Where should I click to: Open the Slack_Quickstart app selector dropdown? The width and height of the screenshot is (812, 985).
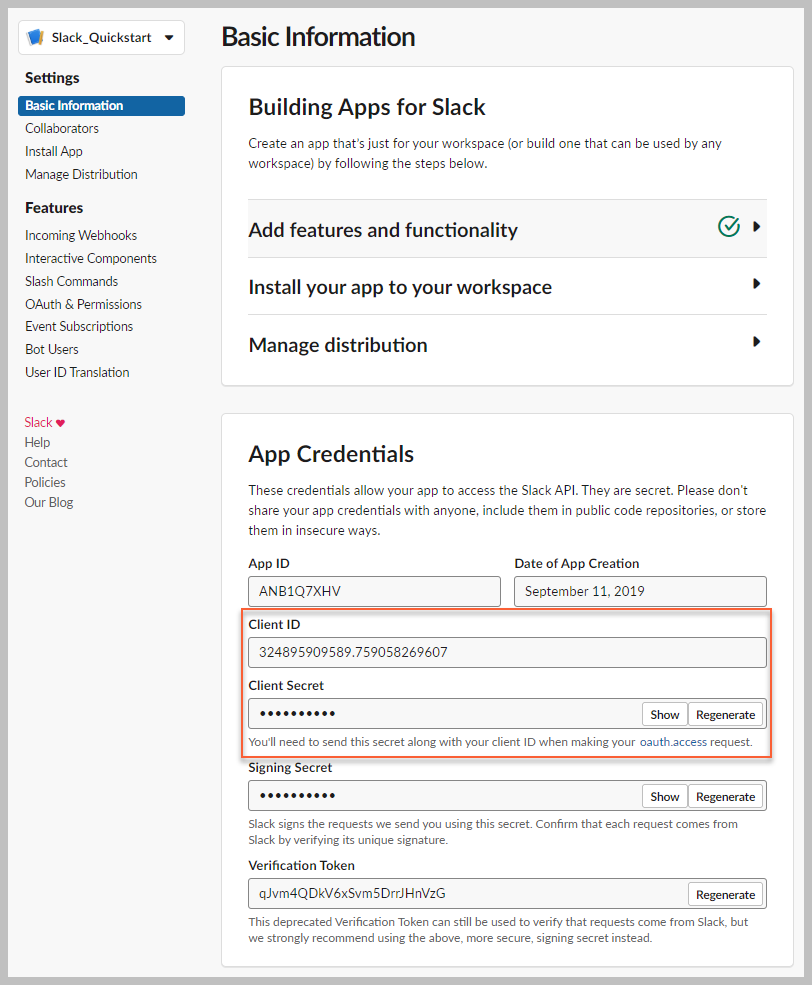click(101, 38)
